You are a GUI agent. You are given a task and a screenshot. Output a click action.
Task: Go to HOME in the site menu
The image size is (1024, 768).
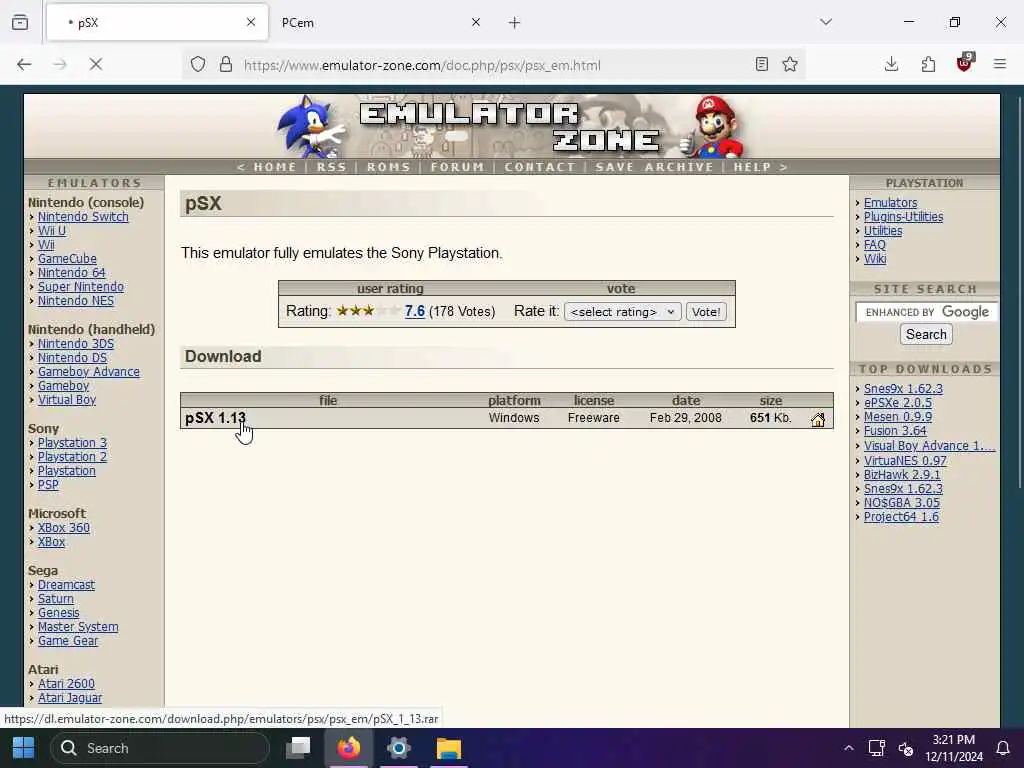275,167
